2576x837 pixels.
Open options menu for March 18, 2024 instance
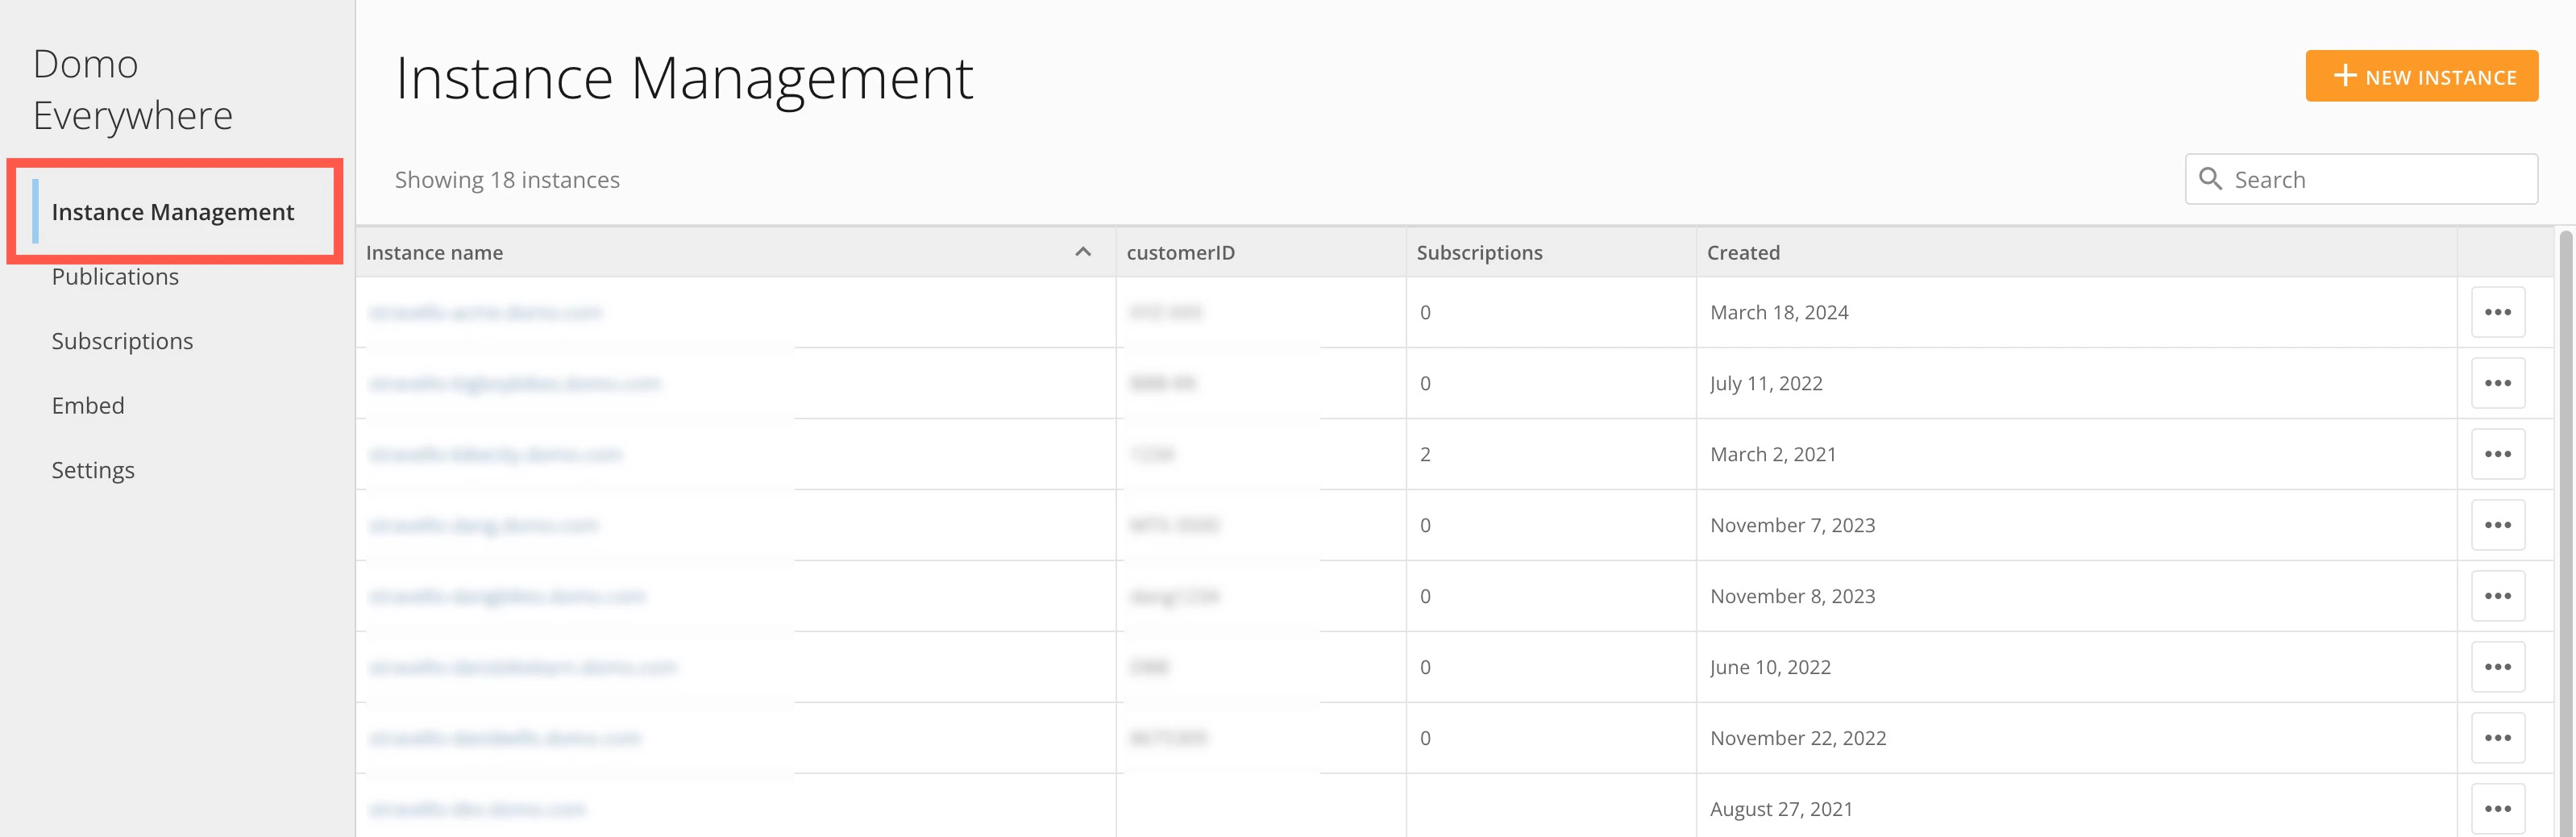[2497, 312]
